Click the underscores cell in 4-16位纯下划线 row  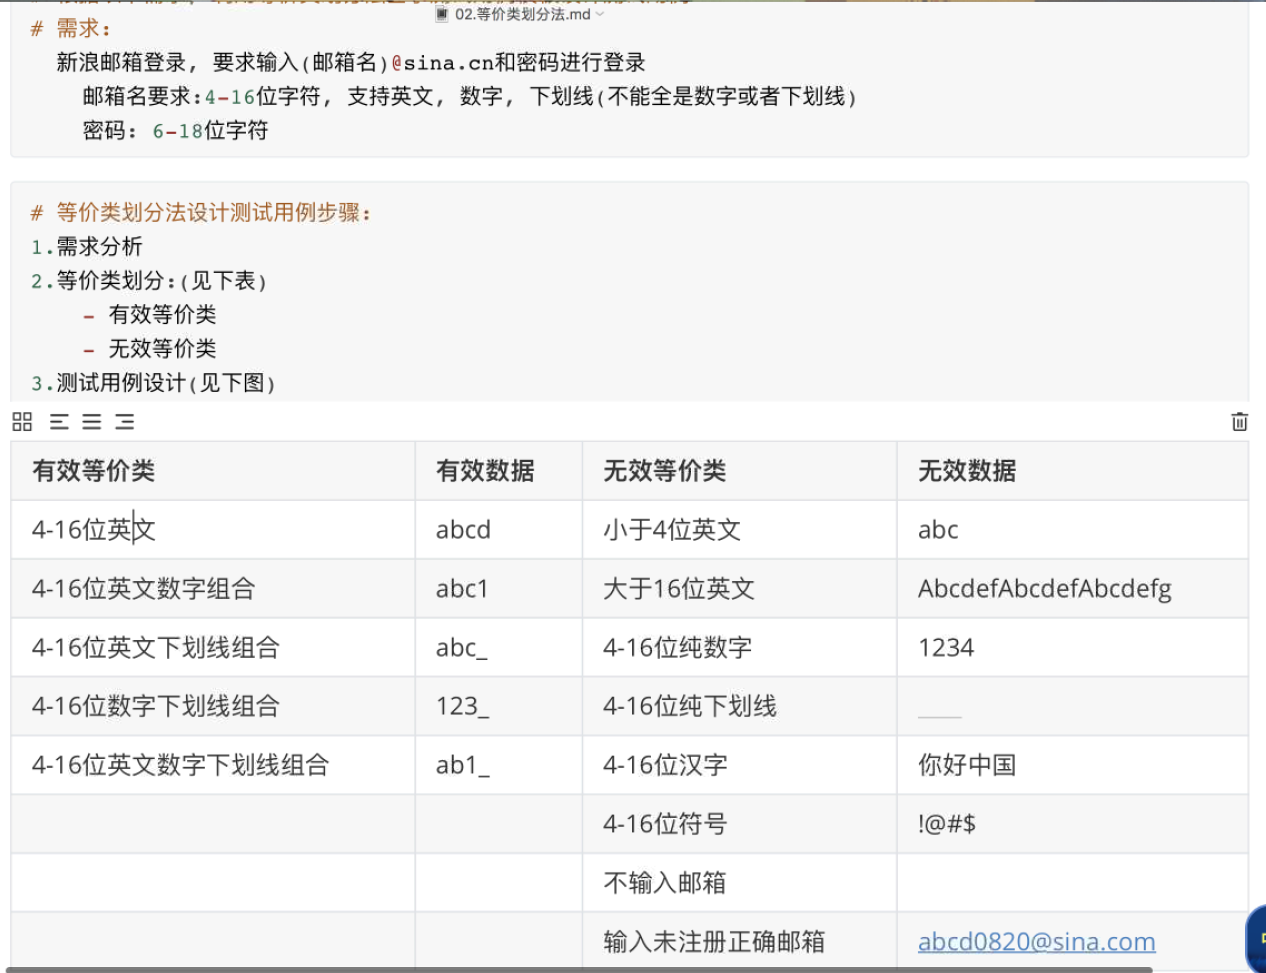[1073, 707]
